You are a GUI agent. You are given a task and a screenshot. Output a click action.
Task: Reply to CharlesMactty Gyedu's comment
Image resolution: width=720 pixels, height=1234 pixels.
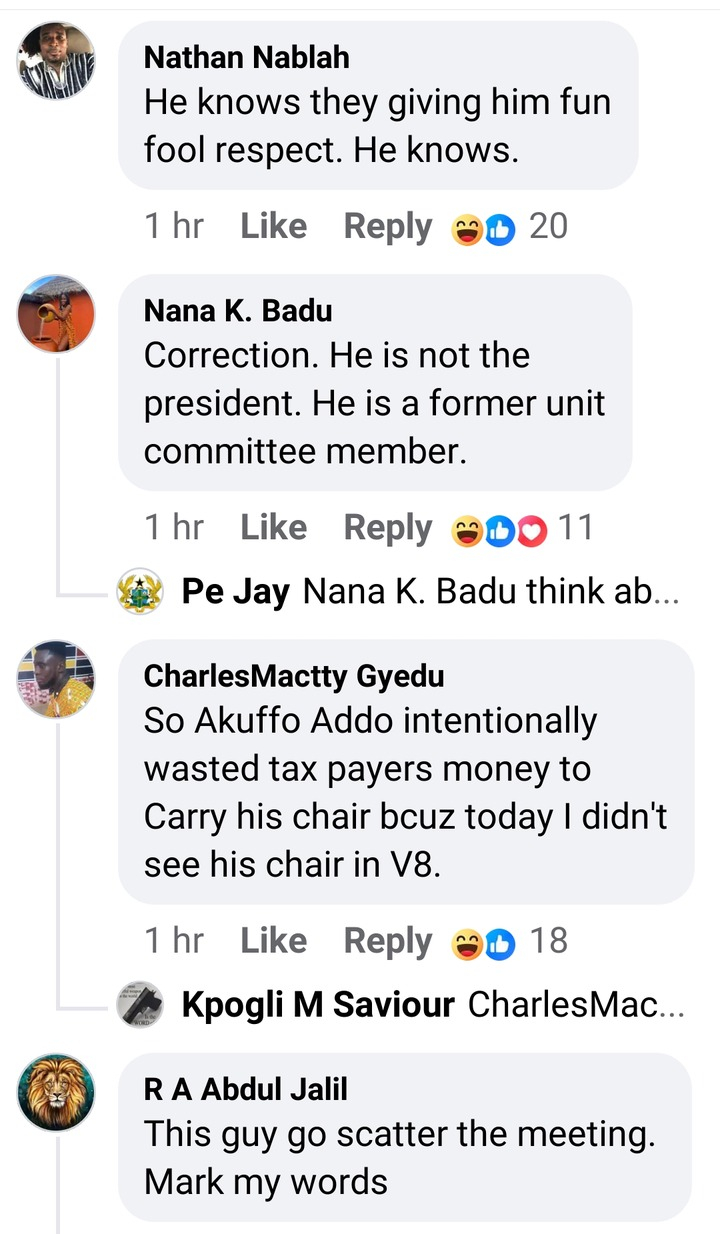point(388,941)
